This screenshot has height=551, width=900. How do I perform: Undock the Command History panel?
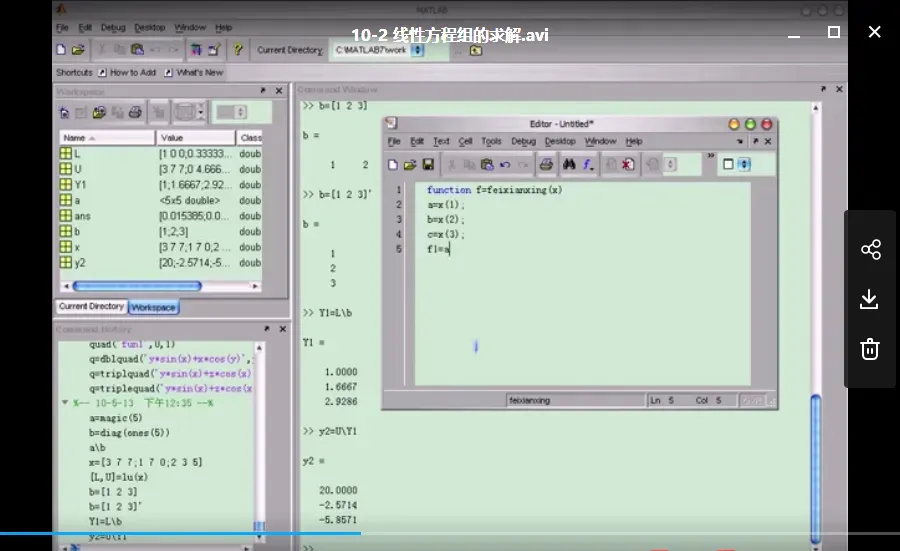[x=266, y=329]
